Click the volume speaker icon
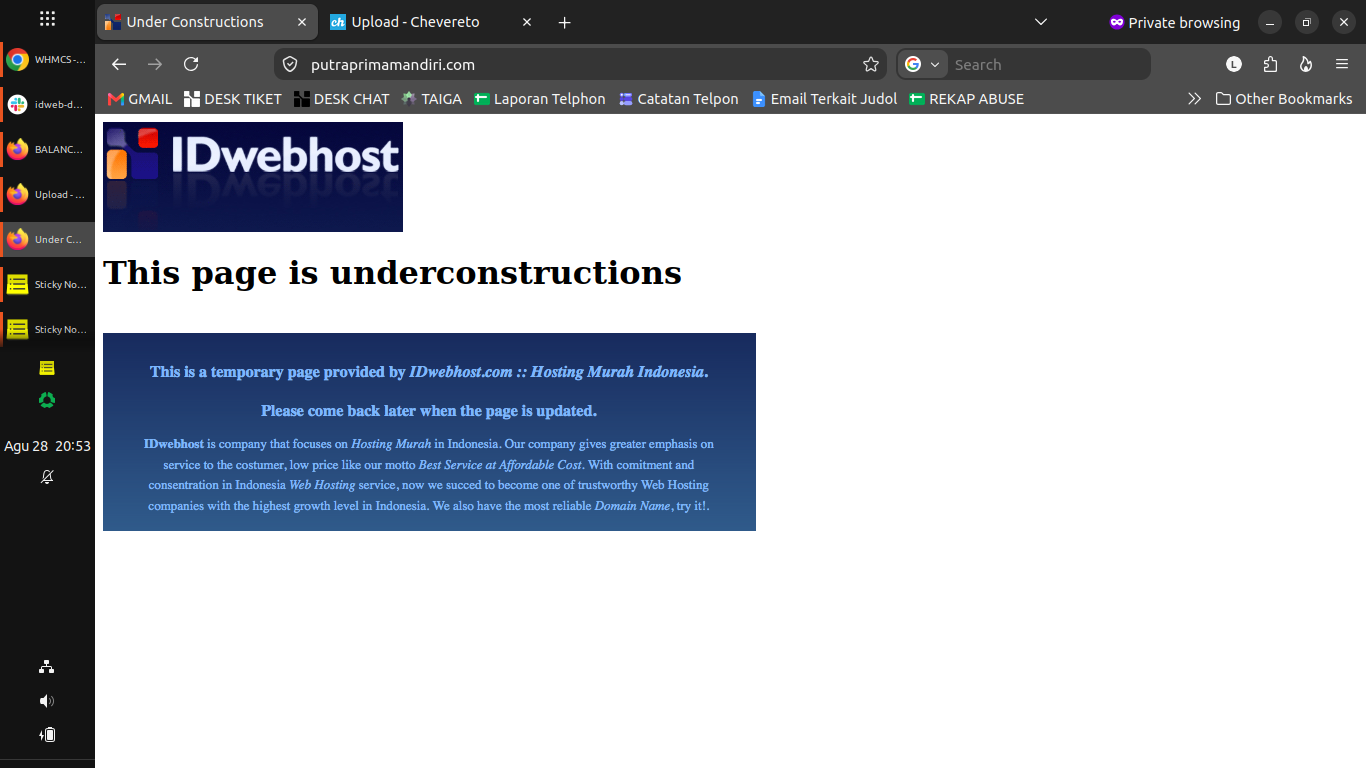Viewport: 1366px width, 768px height. (47, 701)
